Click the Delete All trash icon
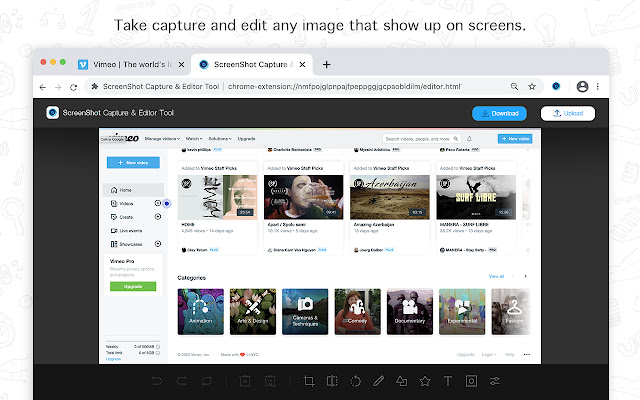The height and width of the screenshot is (400, 640). coord(270,381)
